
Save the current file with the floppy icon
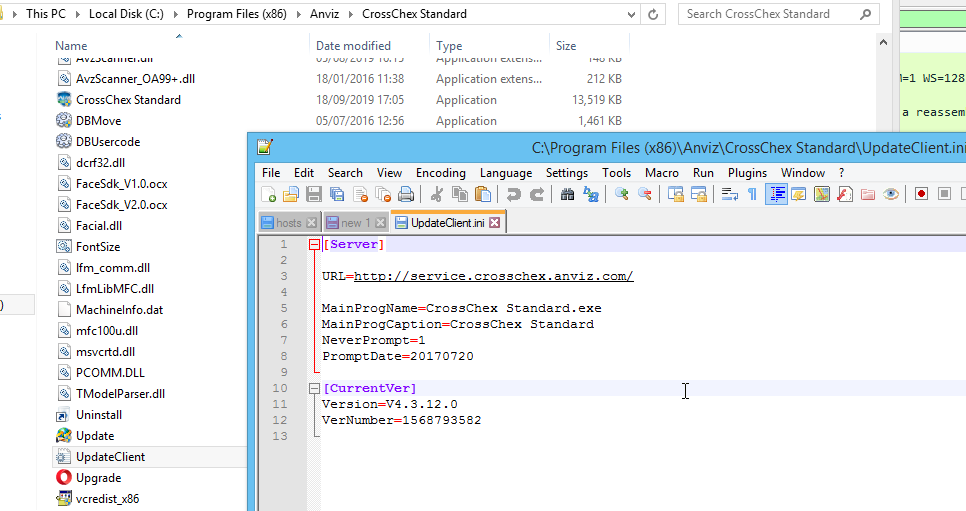coord(314,195)
